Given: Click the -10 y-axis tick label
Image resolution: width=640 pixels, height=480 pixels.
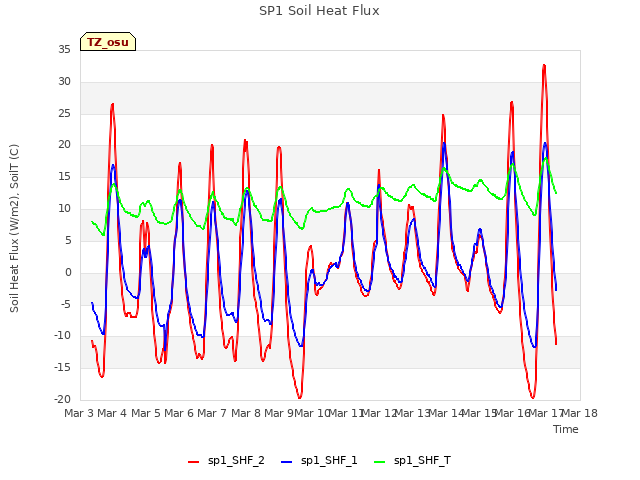Looking at the screenshot, I should (x=63, y=336).
